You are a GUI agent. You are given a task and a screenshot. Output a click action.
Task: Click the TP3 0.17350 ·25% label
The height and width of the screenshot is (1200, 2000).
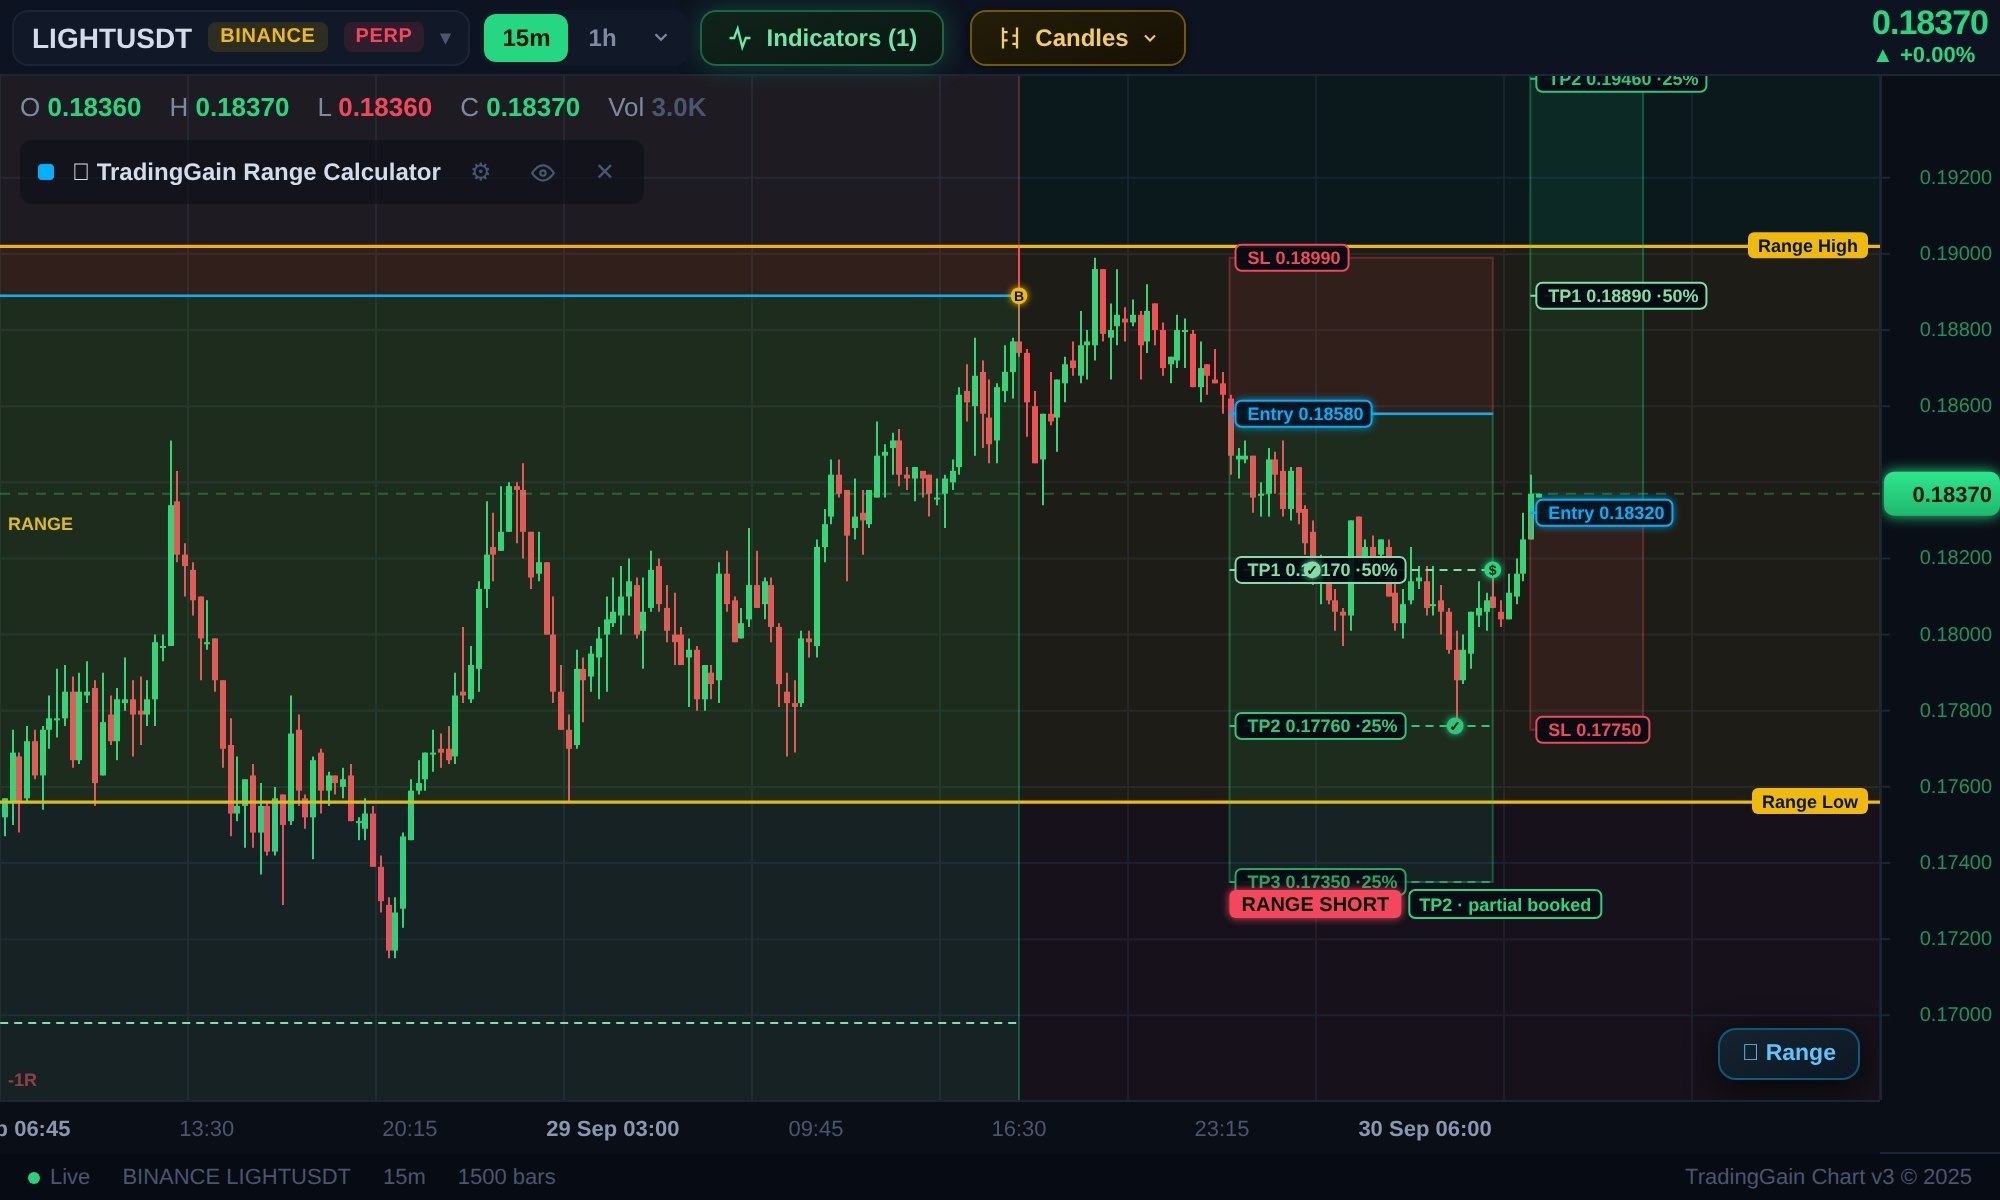tap(1320, 881)
